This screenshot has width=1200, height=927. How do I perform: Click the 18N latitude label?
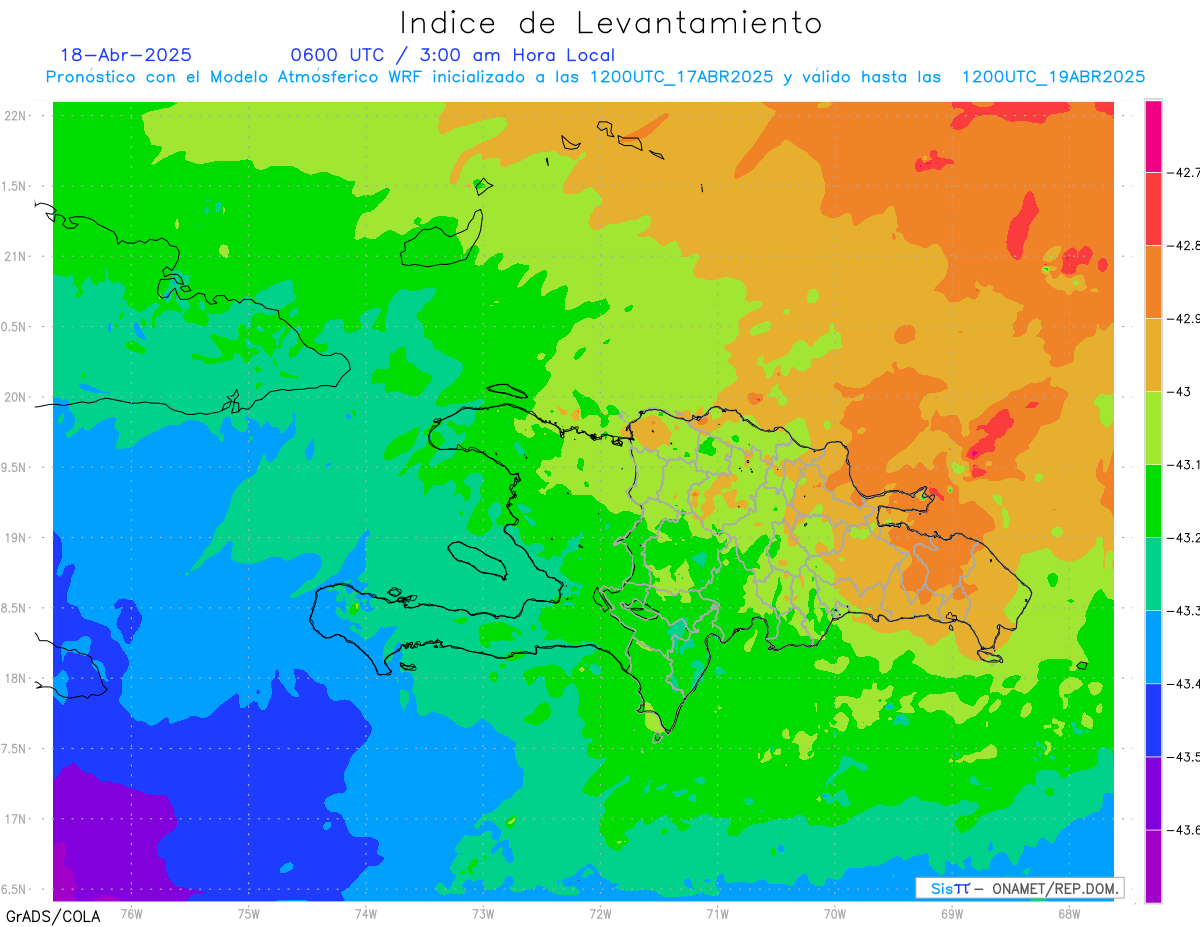(x=16, y=678)
